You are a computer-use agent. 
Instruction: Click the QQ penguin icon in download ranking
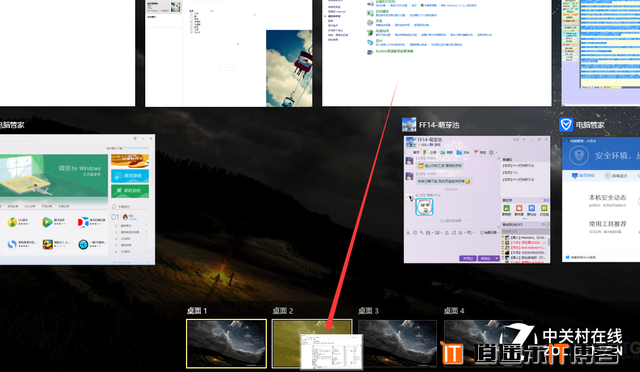tap(125, 217)
